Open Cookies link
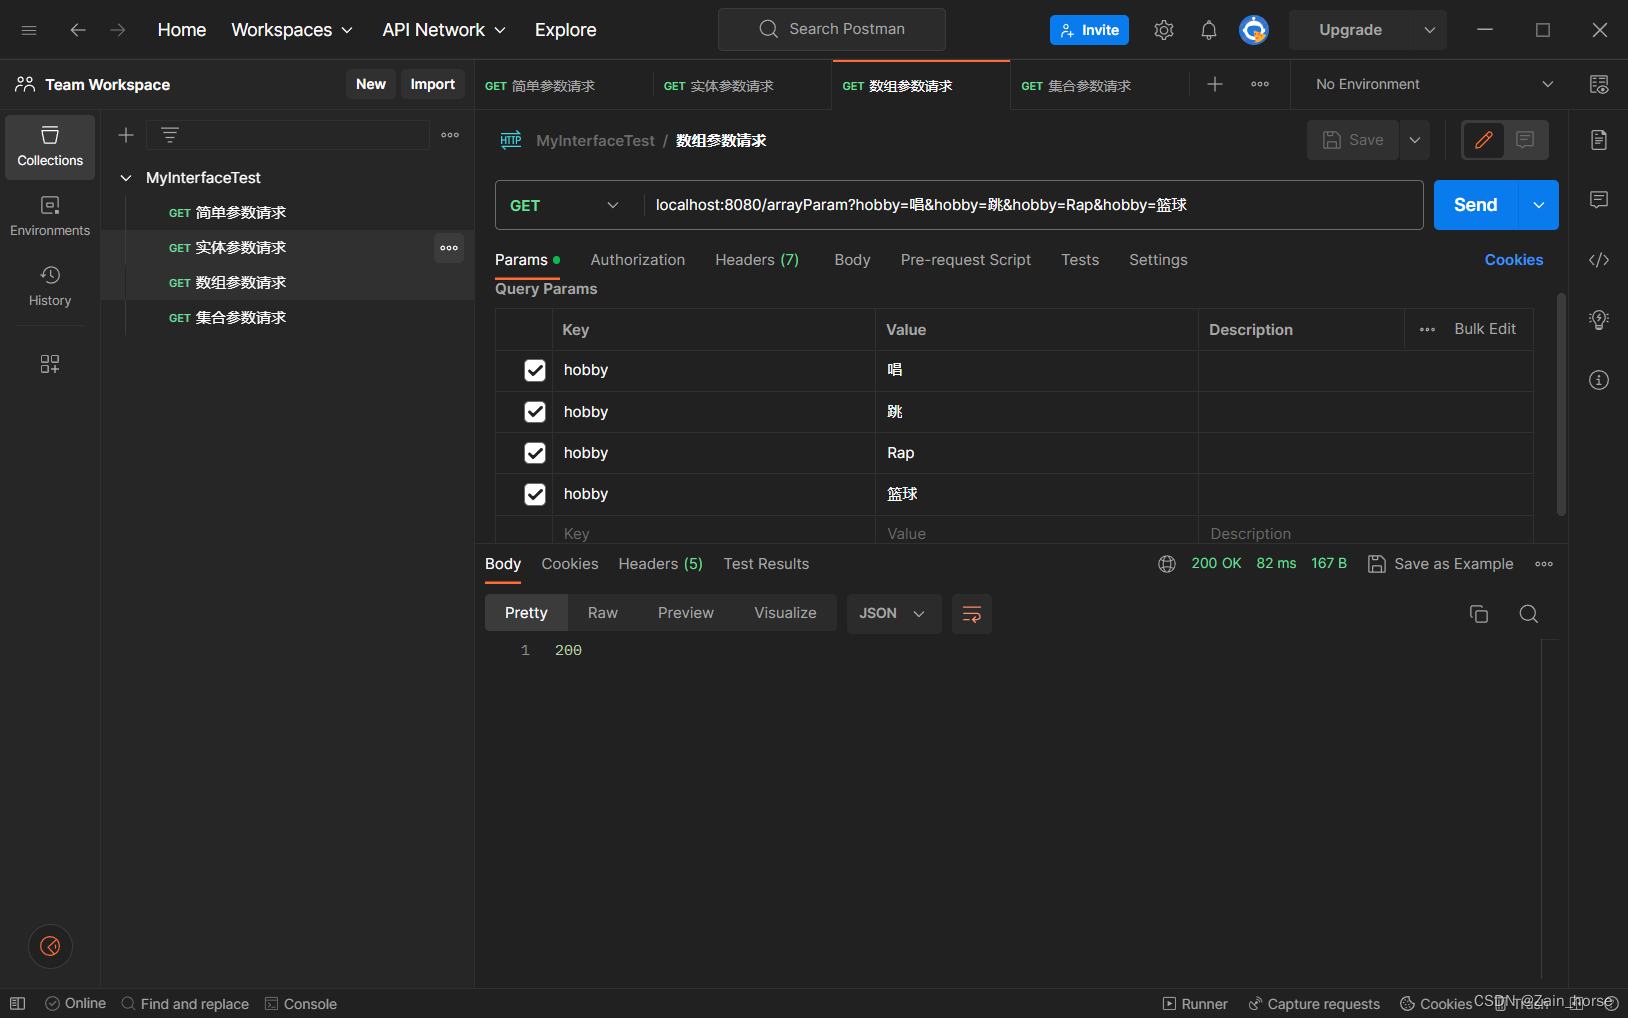The height and width of the screenshot is (1018, 1628). pos(1514,260)
